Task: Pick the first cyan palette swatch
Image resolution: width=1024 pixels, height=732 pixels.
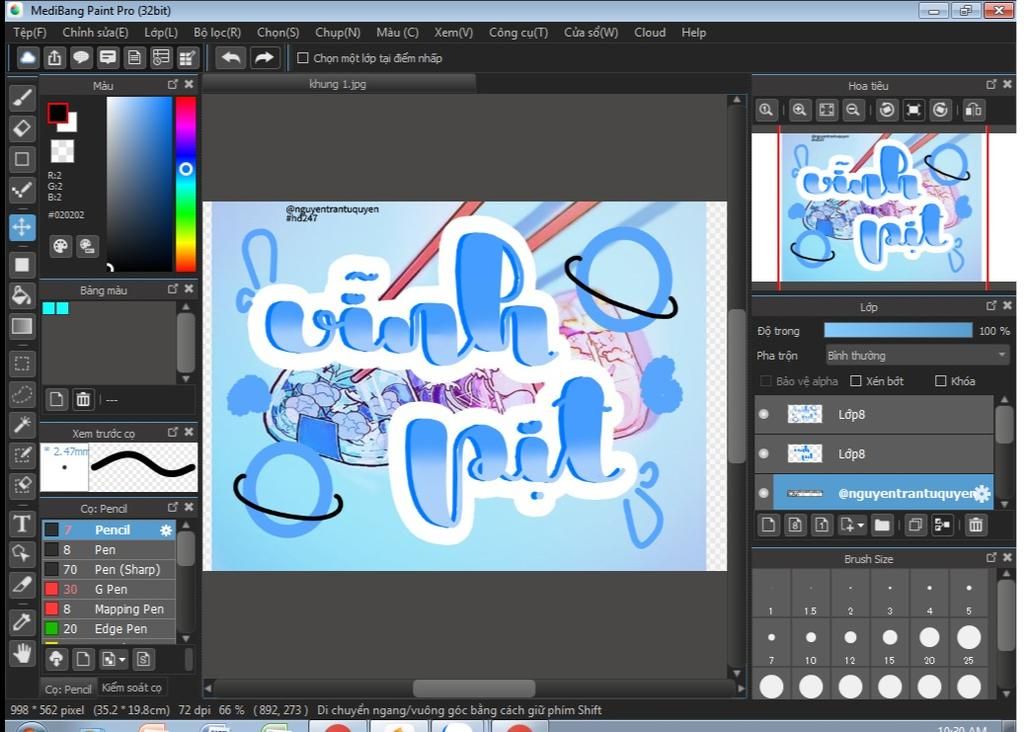Action: [49, 308]
